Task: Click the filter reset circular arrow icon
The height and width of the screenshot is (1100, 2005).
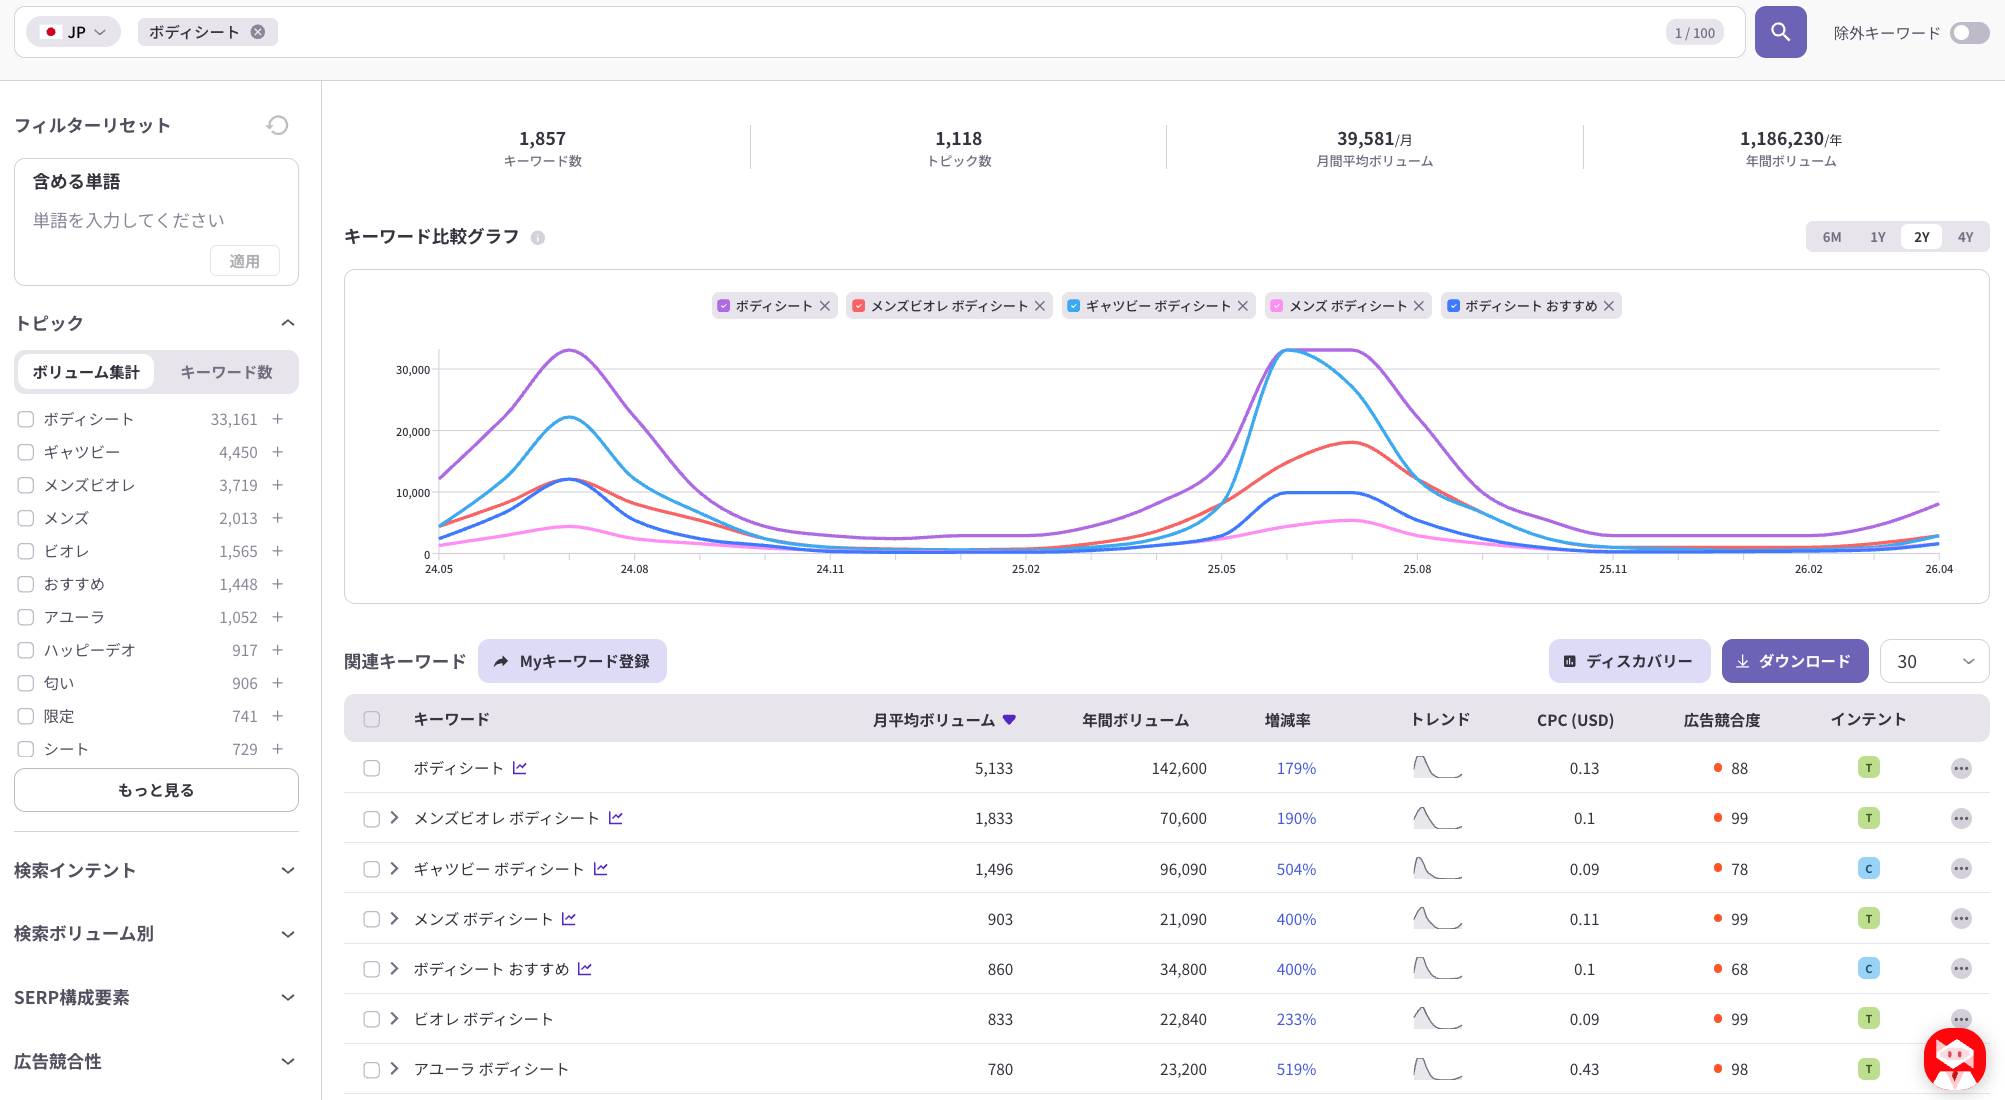Action: (277, 125)
